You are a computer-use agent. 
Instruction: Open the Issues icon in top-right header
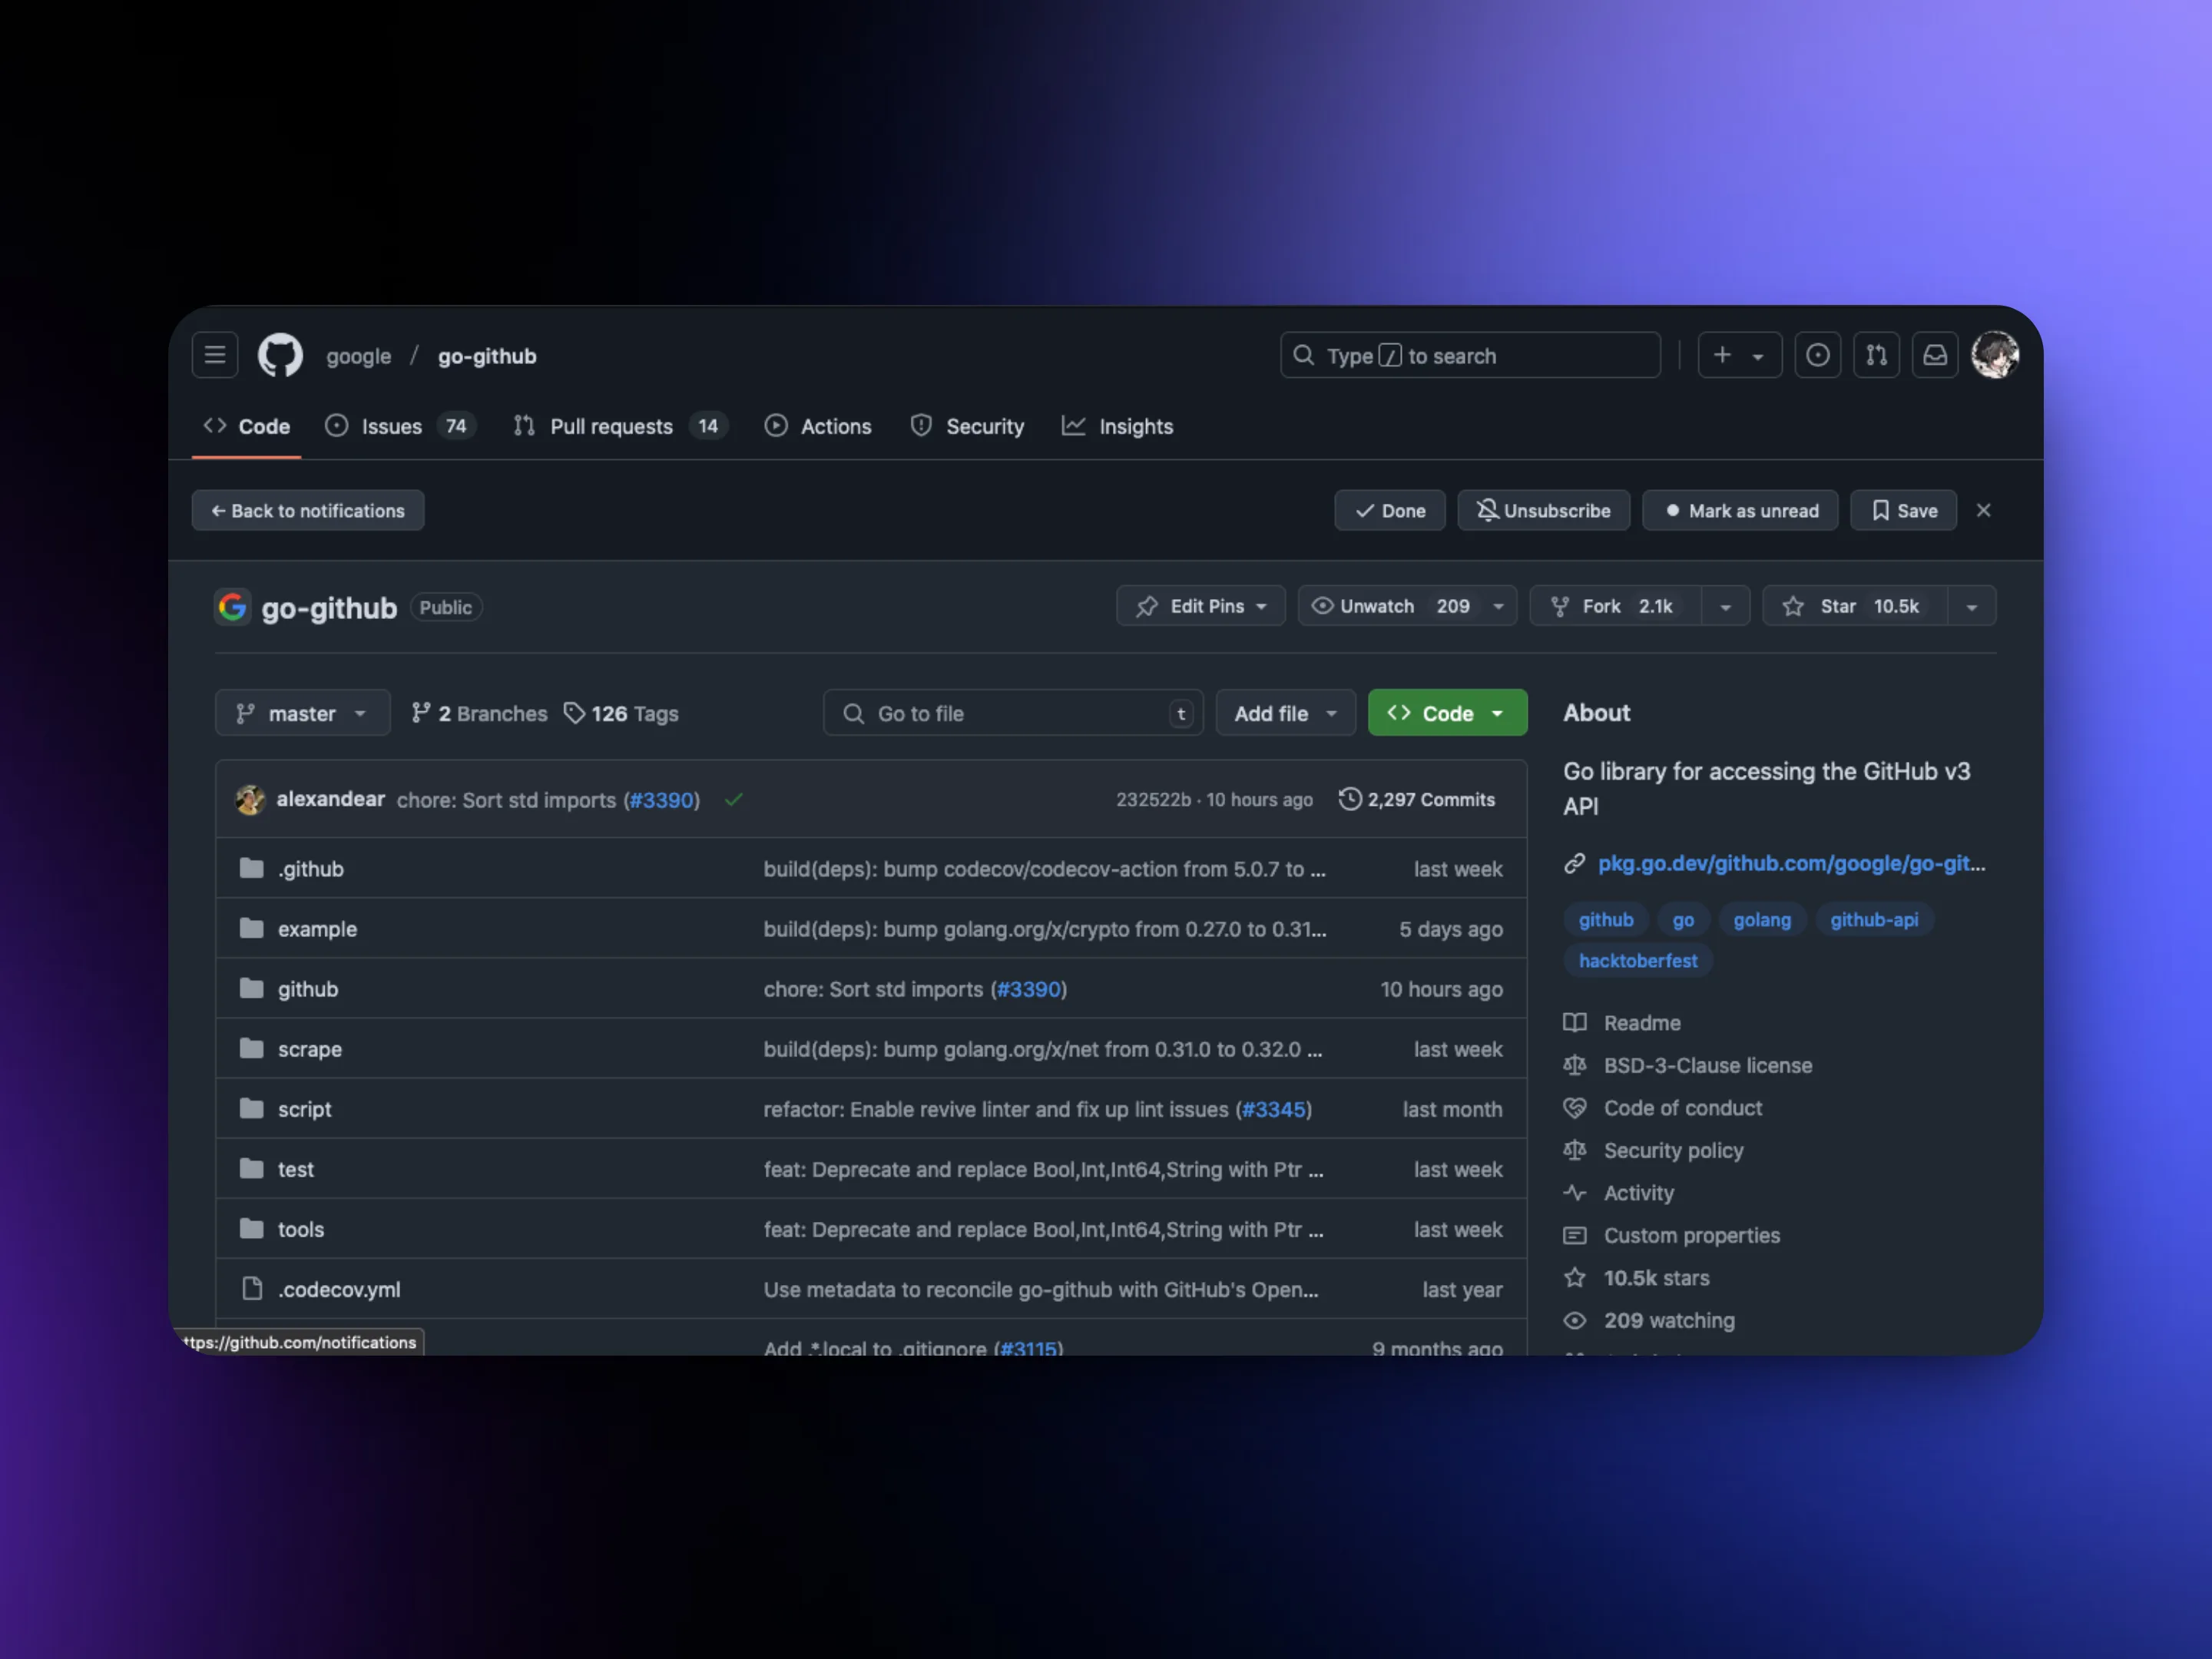(1818, 355)
